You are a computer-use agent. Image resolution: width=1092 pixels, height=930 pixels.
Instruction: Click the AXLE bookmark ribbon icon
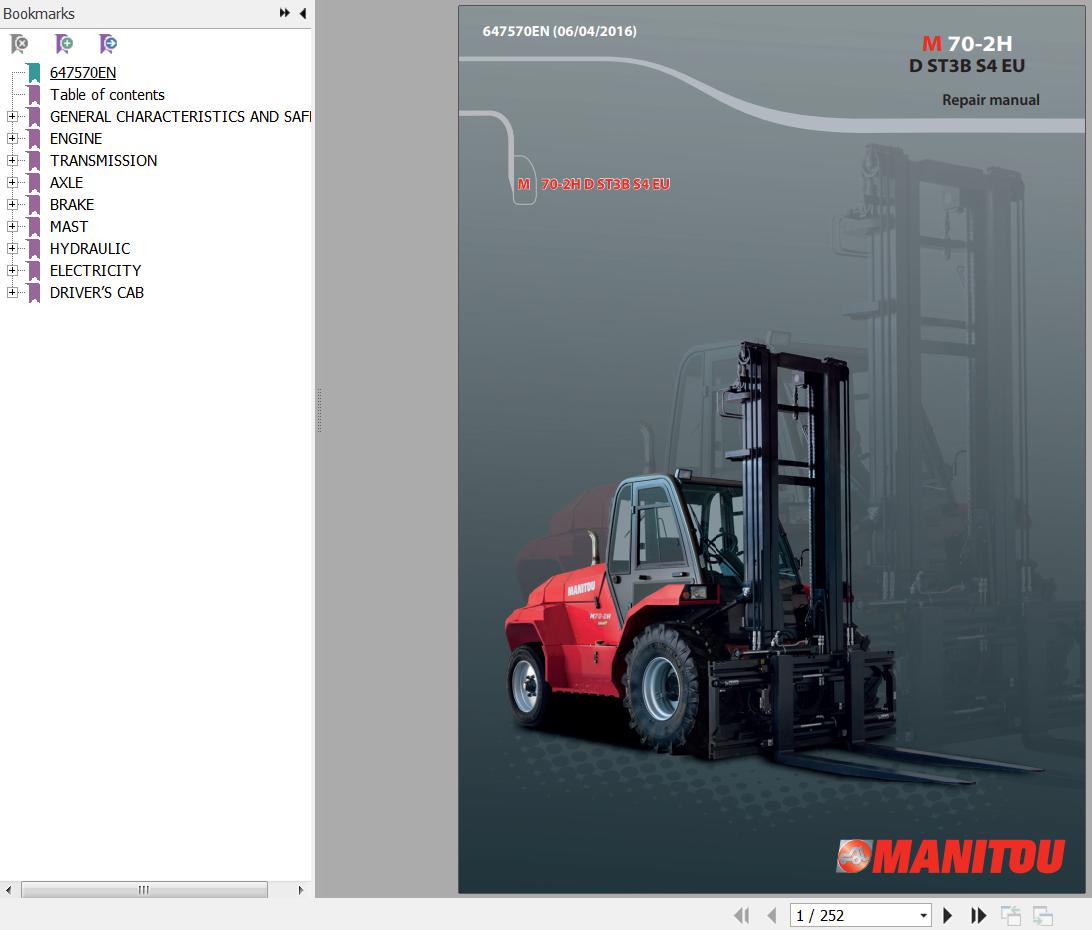coord(34,183)
